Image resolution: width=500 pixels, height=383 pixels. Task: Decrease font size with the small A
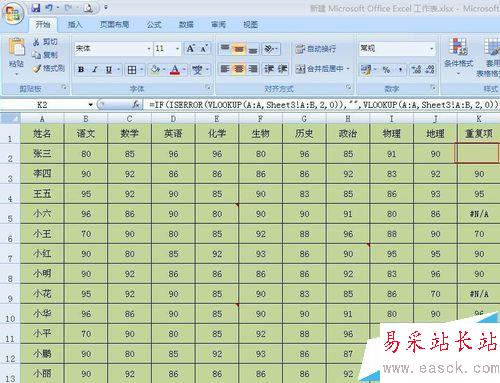(x=204, y=49)
